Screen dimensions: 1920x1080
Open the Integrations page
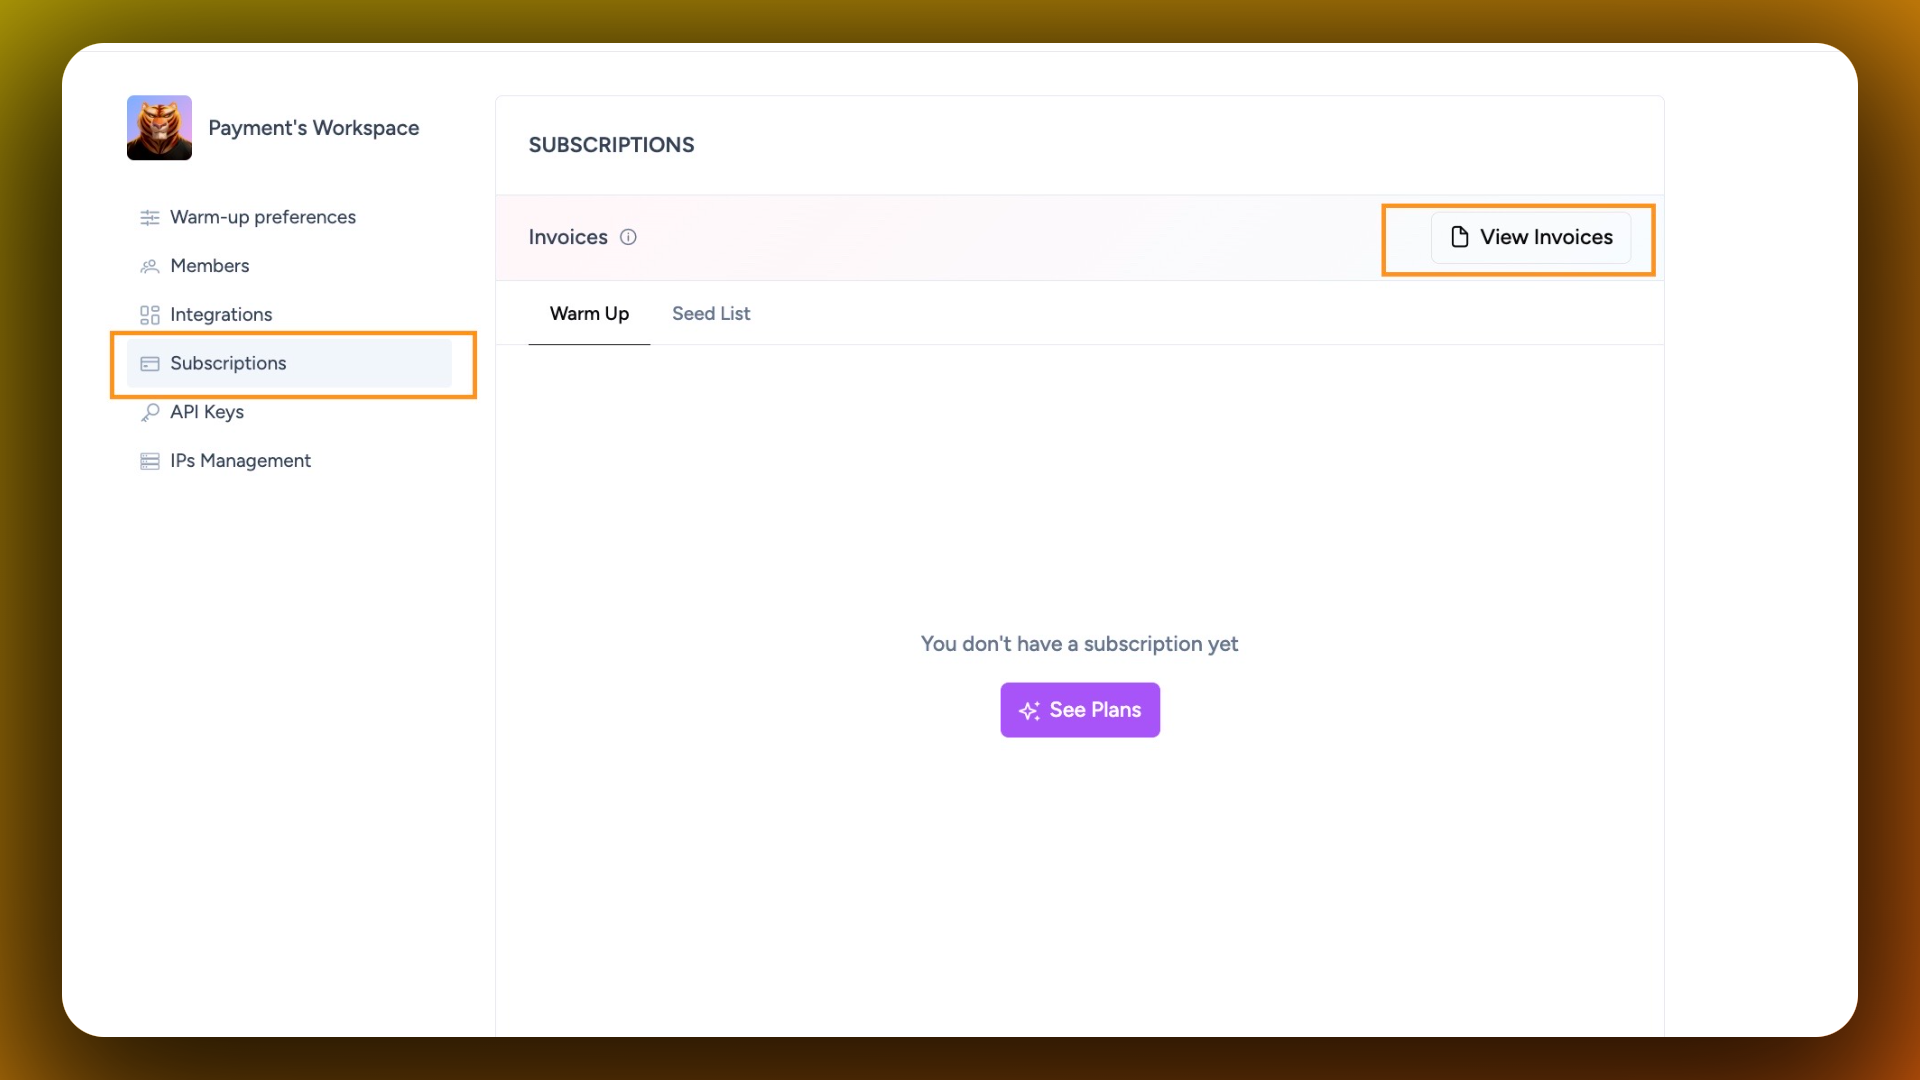coord(221,315)
